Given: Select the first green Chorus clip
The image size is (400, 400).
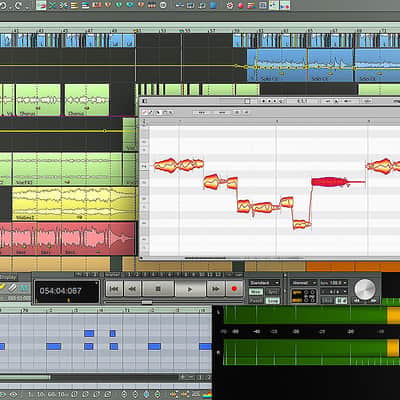Looking at the screenshot, I should 38,100.
